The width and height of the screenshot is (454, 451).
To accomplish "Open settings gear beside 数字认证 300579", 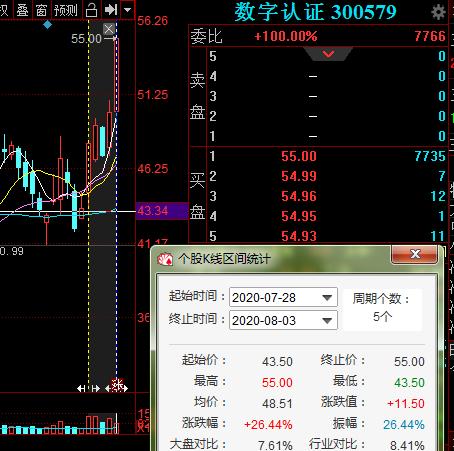I will click(x=438, y=12).
